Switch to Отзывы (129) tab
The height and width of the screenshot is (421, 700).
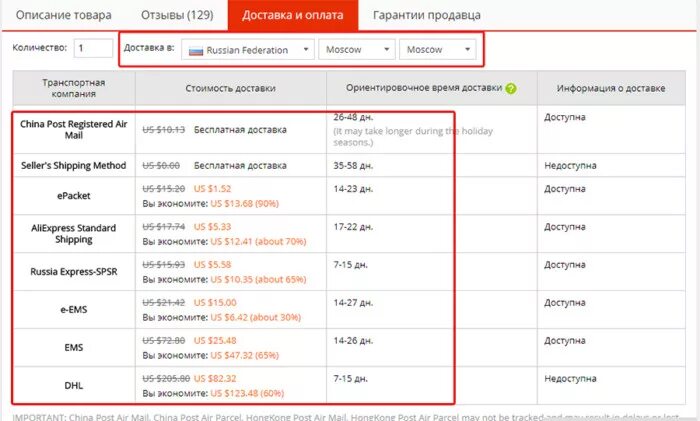[177, 15]
